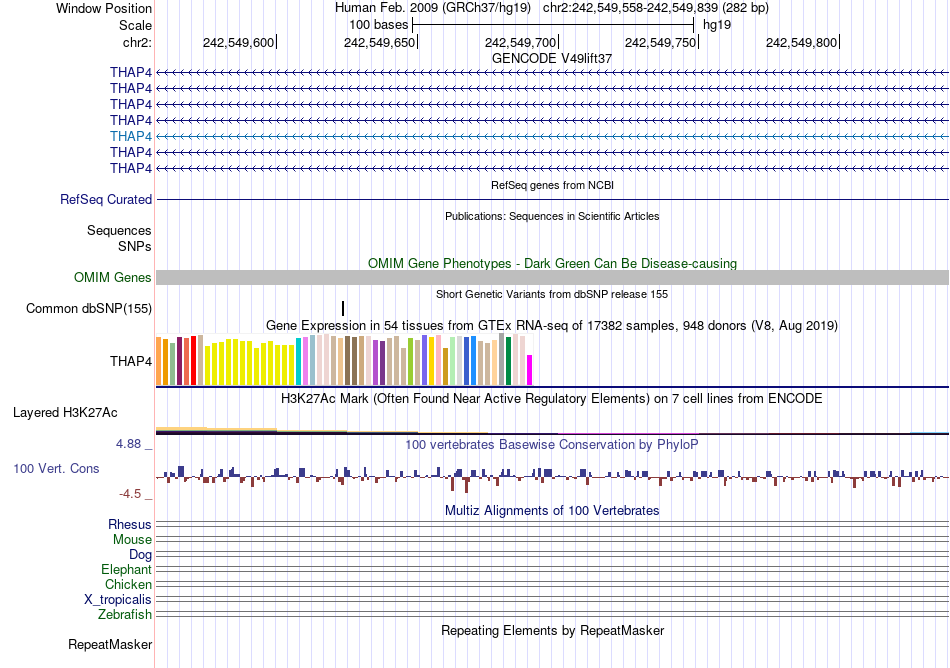The height and width of the screenshot is (668, 950).
Task: Click the black SNP tick in dbSNP track
Action: [343, 308]
